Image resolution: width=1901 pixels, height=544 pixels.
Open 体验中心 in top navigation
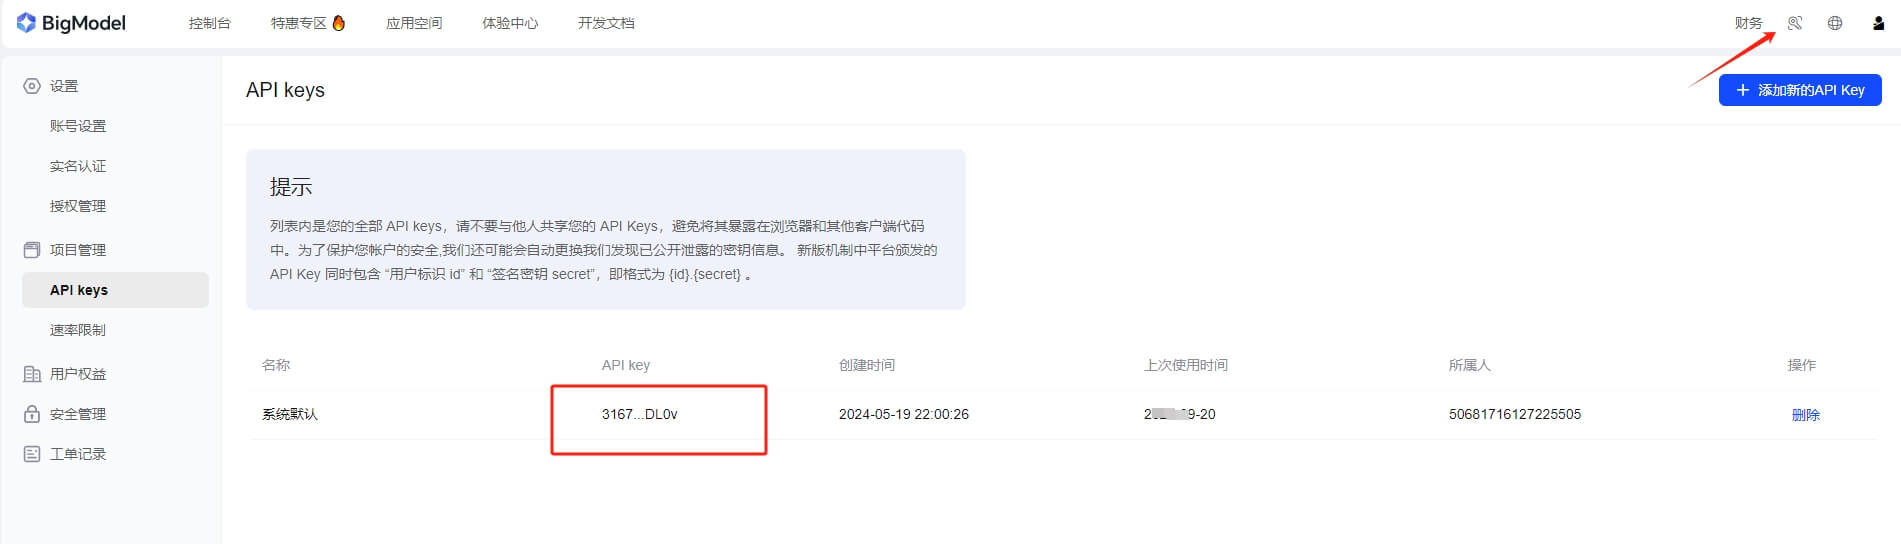pyautogui.click(x=510, y=23)
